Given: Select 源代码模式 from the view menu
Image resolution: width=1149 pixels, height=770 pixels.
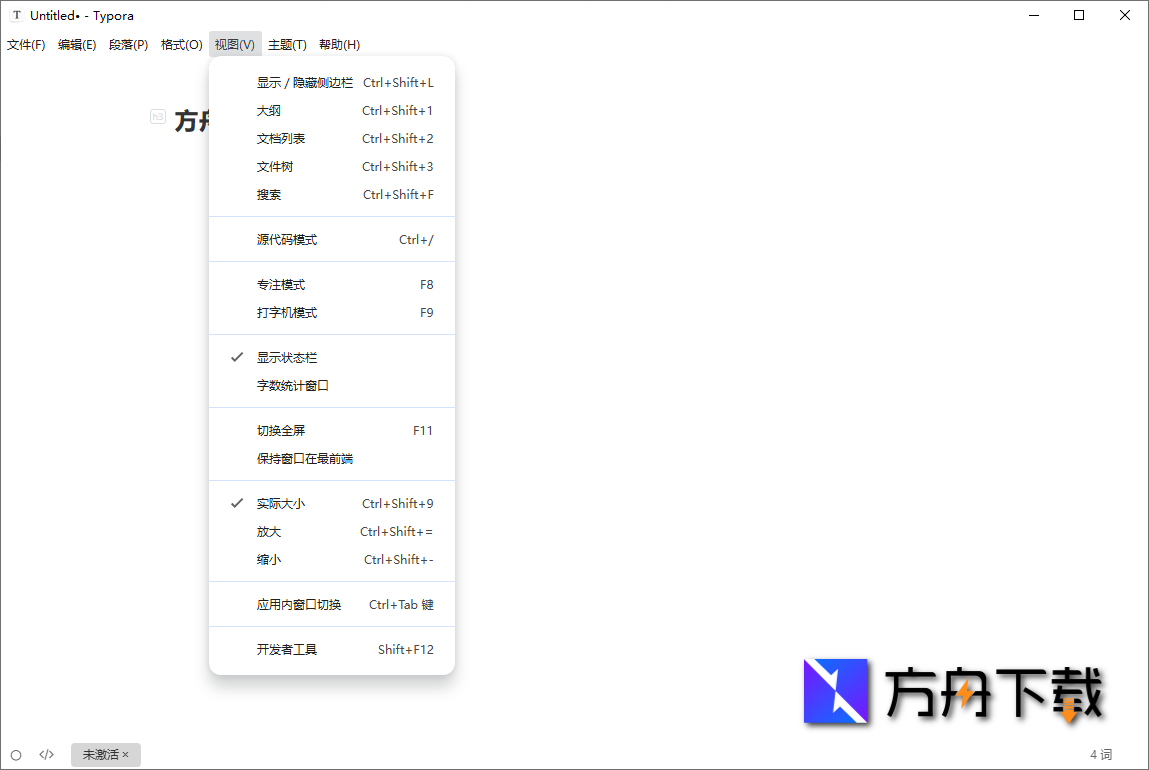Looking at the screenshot, I should [288, 239].
